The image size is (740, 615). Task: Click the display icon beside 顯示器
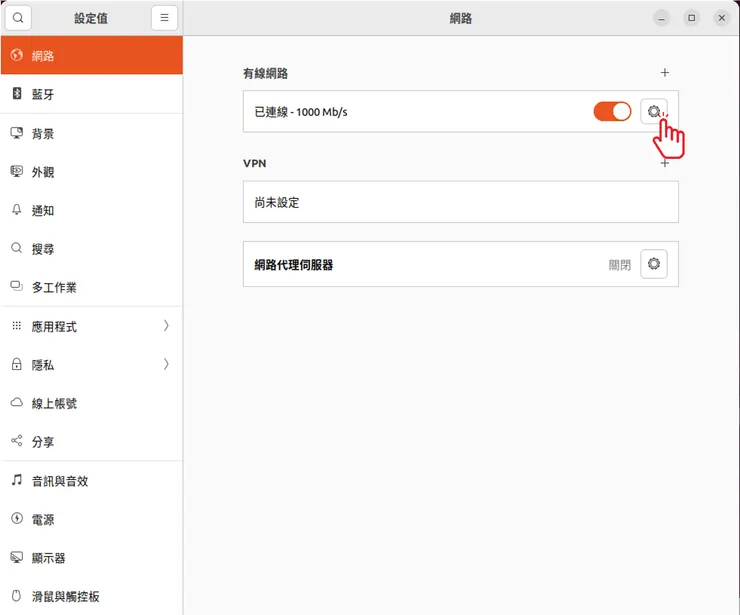(17, 557)
